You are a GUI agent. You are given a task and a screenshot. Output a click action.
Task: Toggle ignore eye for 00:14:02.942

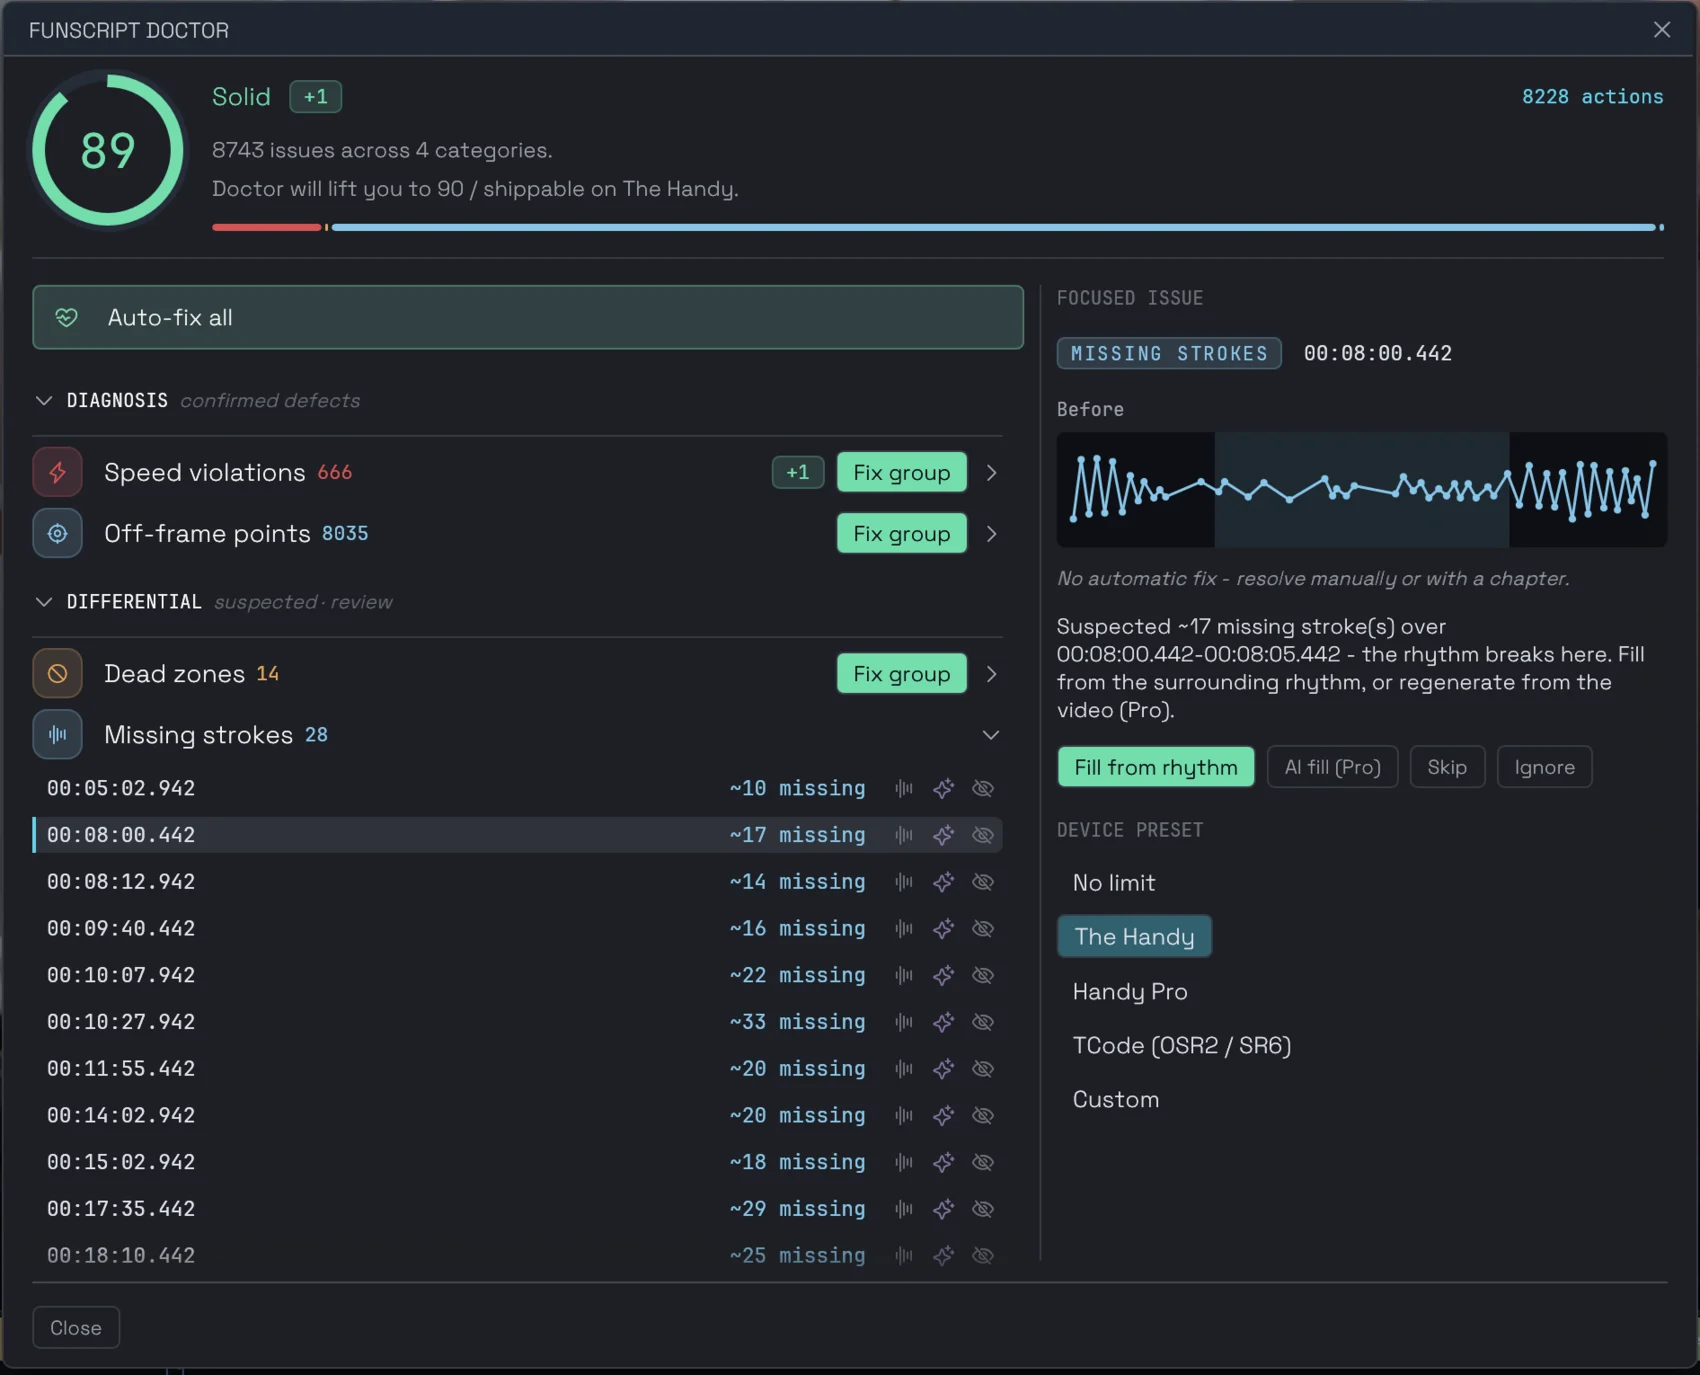pyautogui.click(x=983, y=1115)
